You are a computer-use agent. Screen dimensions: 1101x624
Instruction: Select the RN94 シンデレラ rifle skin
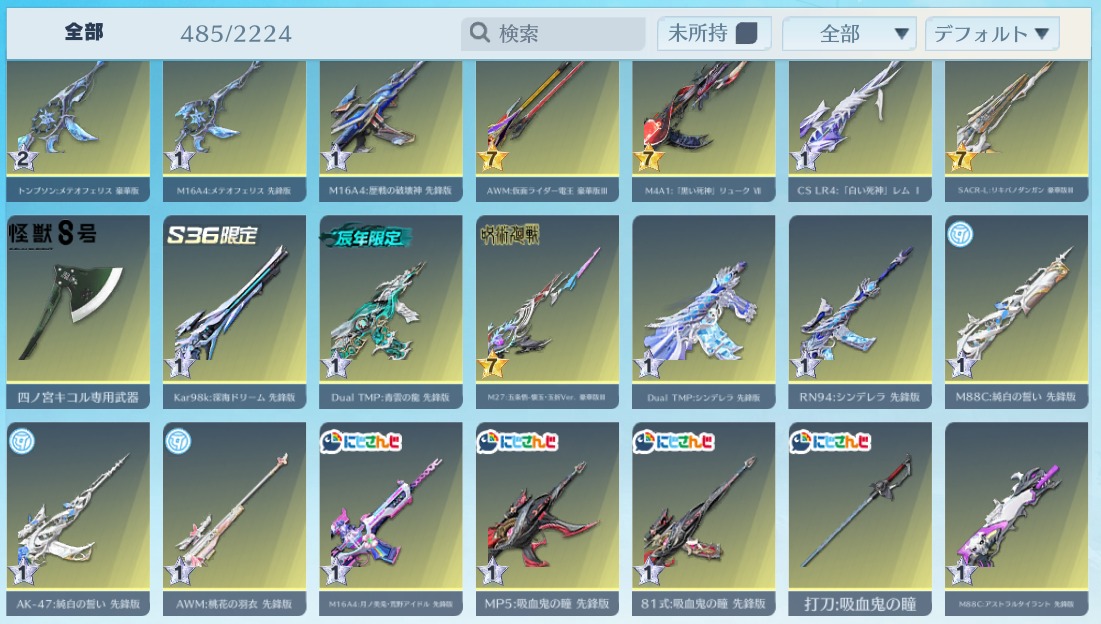[860, 311]
